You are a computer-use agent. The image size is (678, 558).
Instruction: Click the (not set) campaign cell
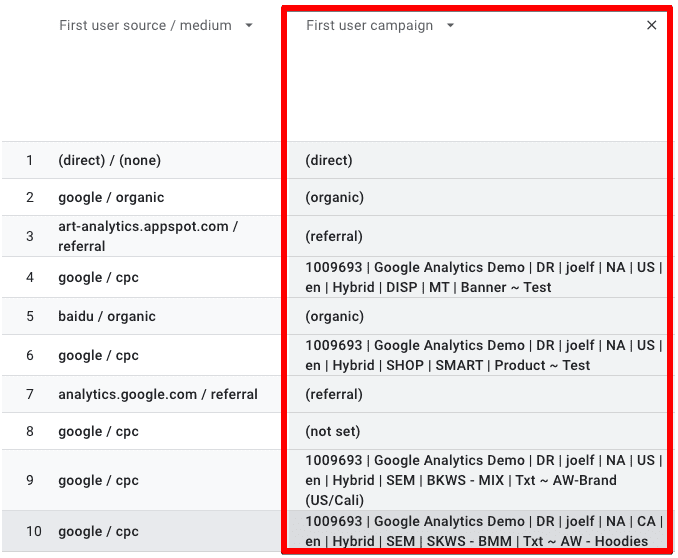pyautogui.click(x=333, y=432)
